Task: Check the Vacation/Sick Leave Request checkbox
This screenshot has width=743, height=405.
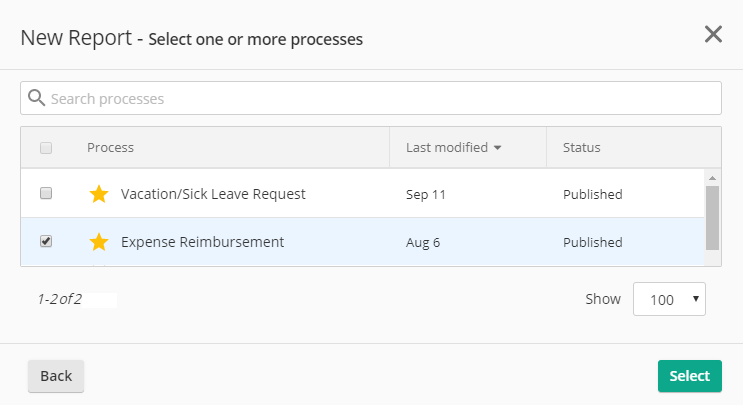Action: [x=46, y=193]
